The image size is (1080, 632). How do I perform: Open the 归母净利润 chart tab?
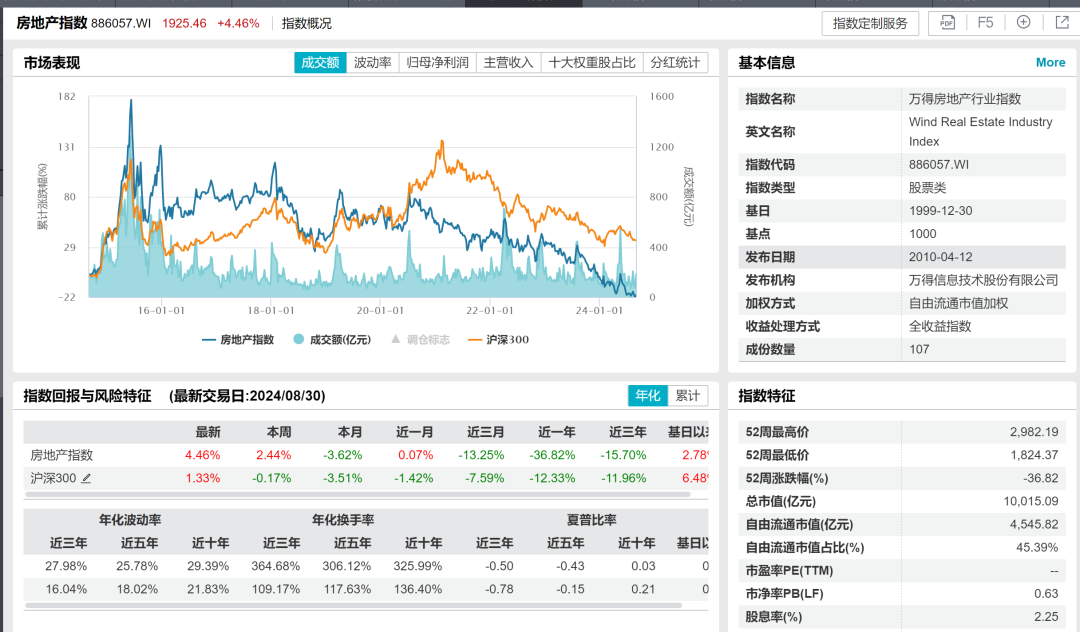(437, 63)
